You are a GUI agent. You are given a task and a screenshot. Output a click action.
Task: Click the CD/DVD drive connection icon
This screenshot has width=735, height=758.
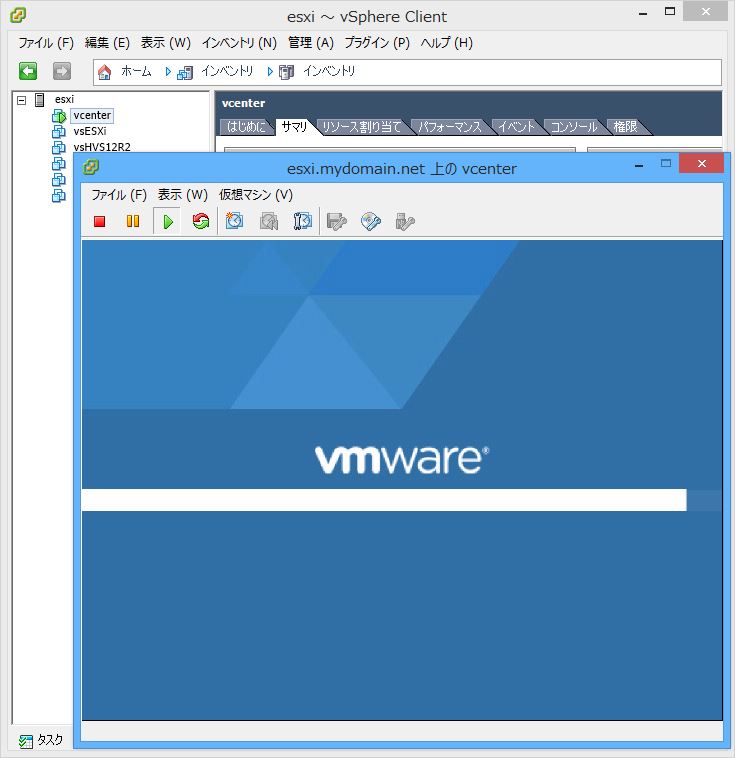pos(370,221)
